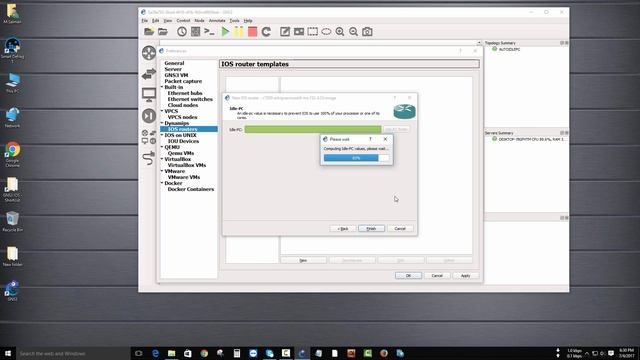
Task: Select Server in preferences tree
Action: point(173,69)
